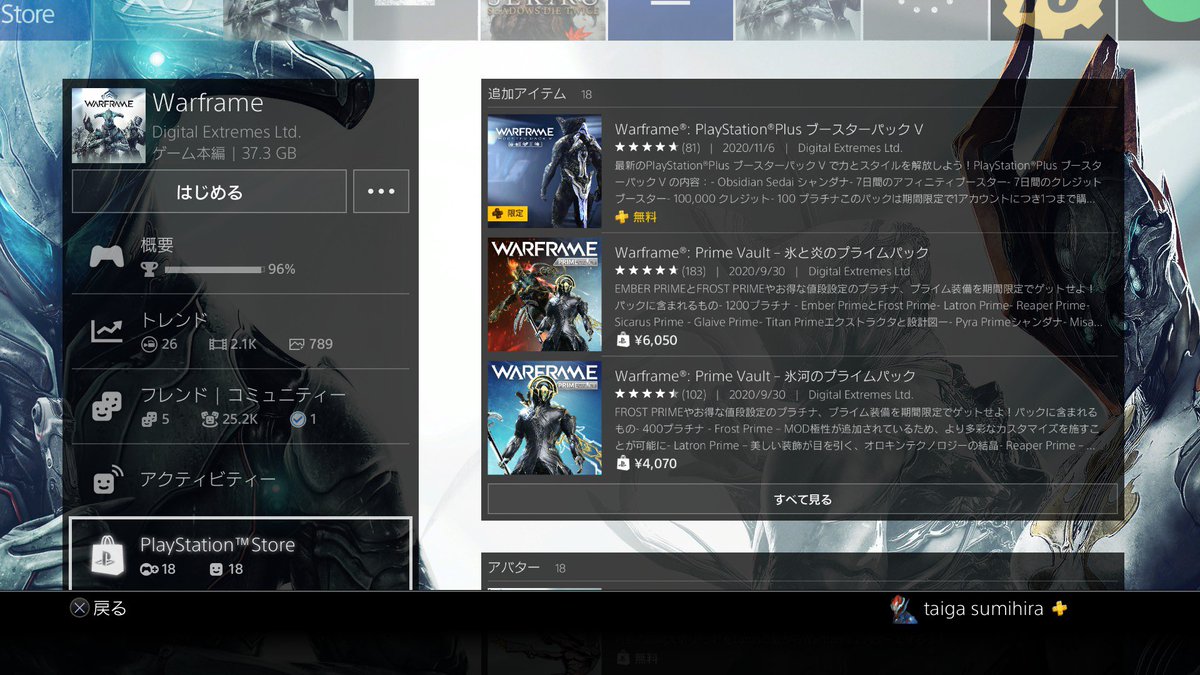Select the controller icon for 概要
The height and width of the screenshot is (675, 1200).
[107, 257]
